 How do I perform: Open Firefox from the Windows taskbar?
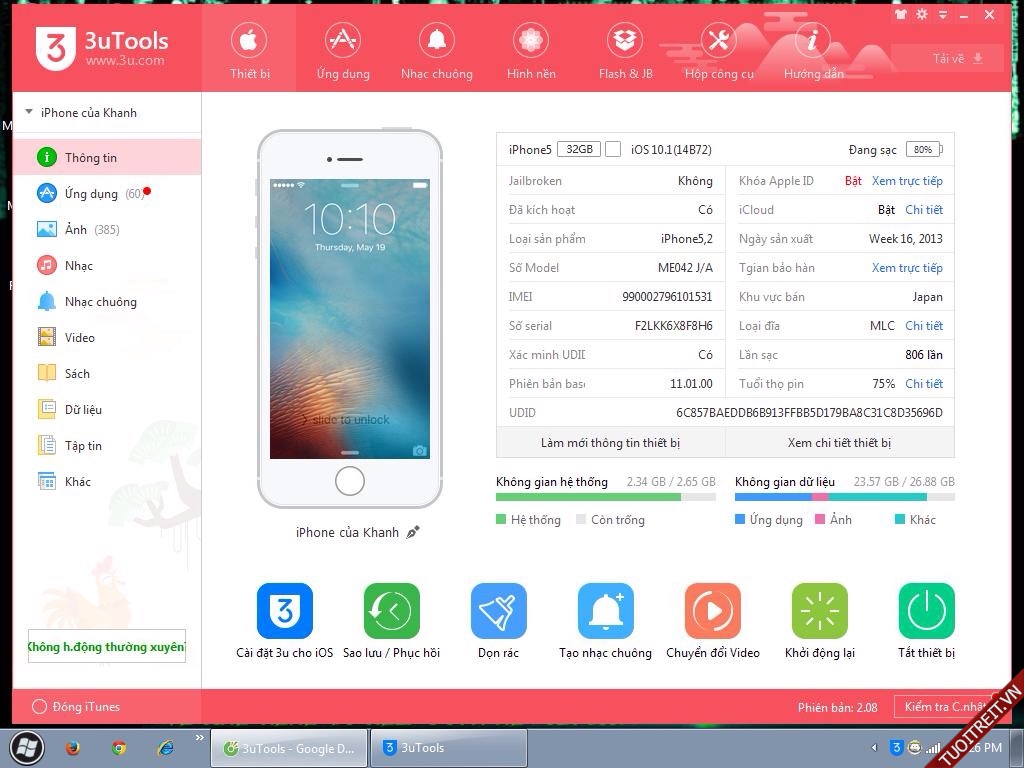pyautogui.click(x=72, y=748)
